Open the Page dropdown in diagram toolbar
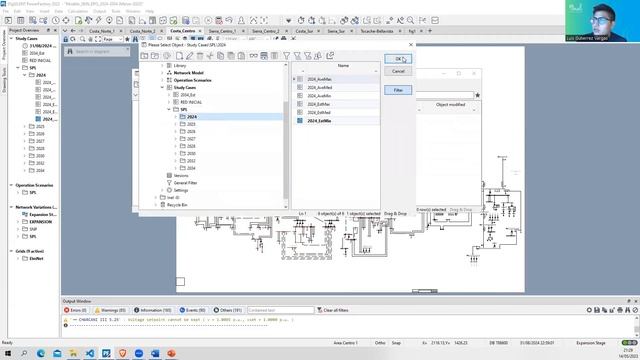The image size is (640, 360). (113, 39)
